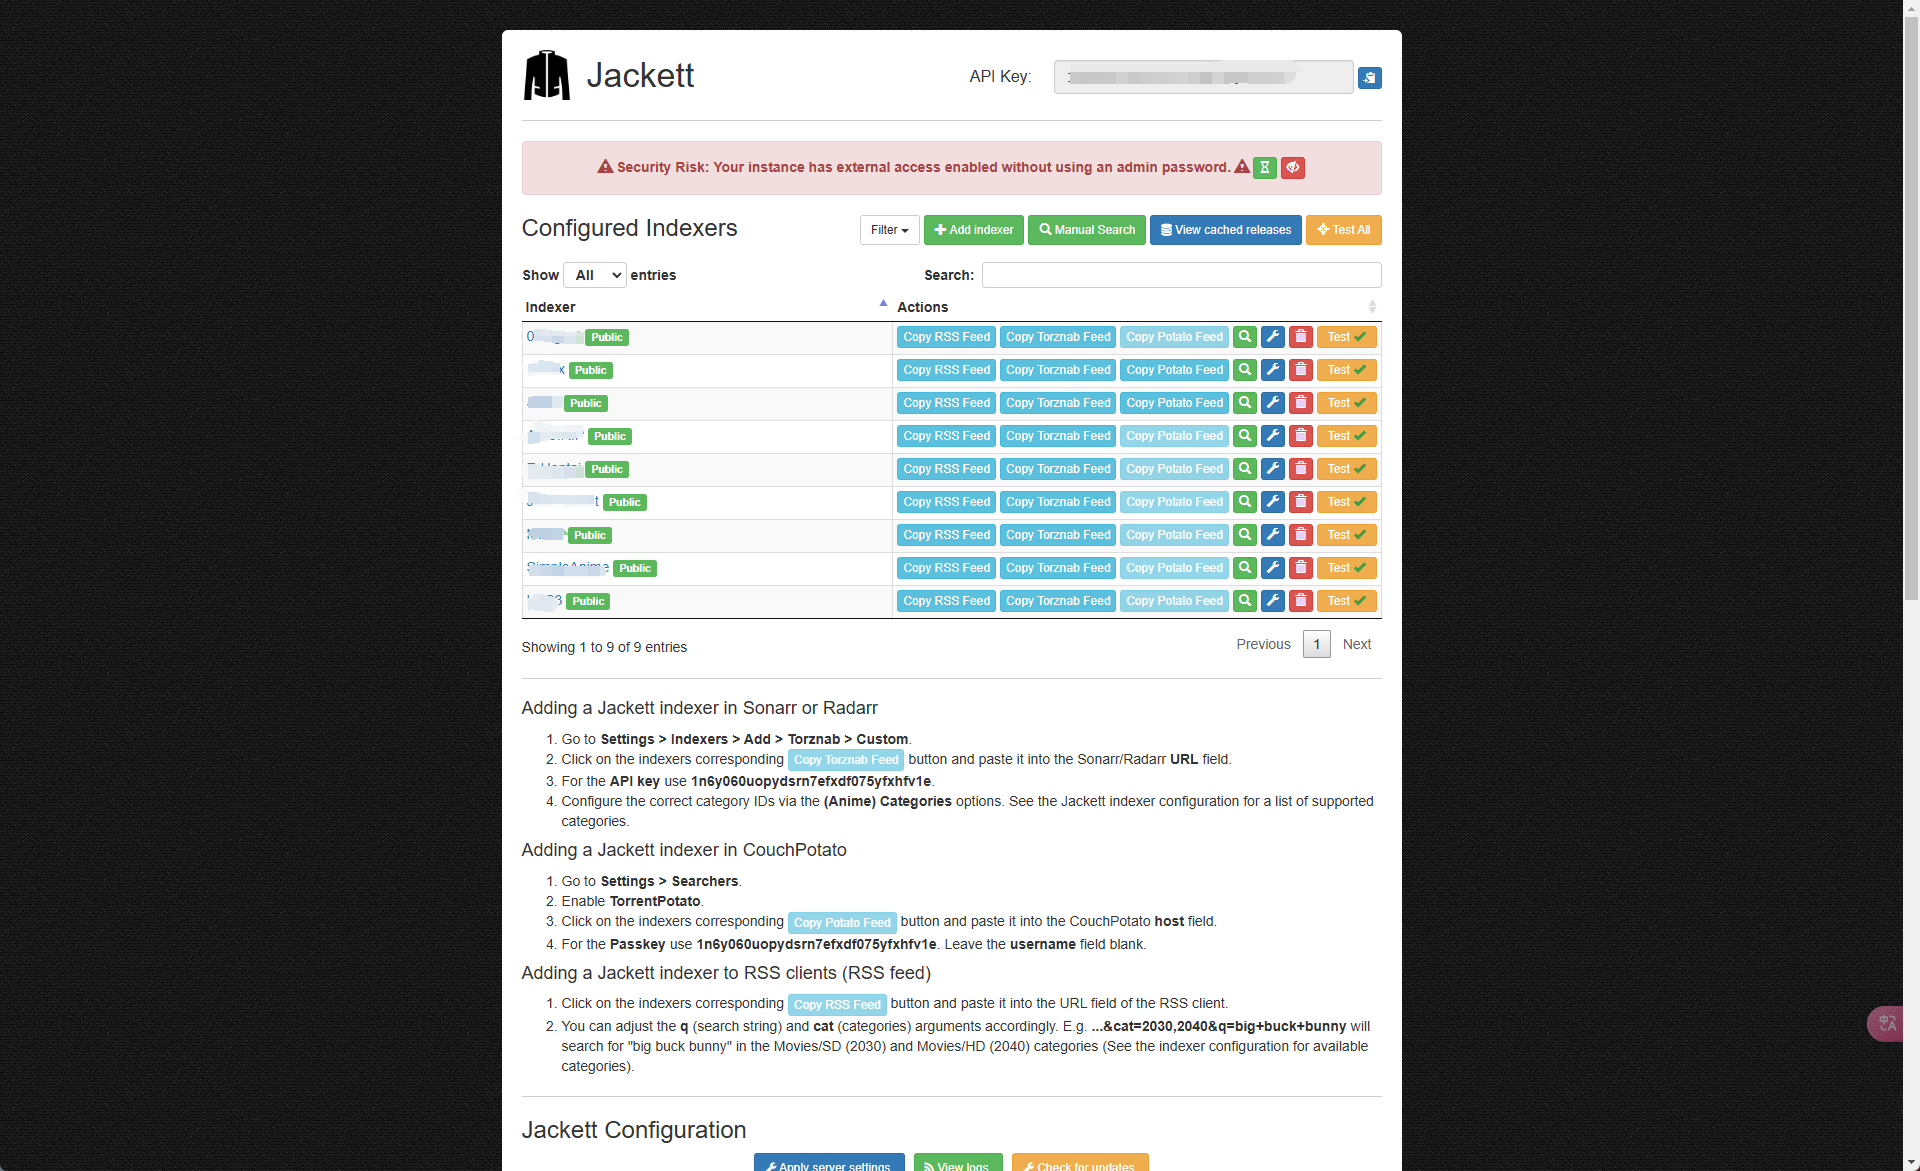Test the fourth indexer row
Screen dimensions: 1920x1171
pos(1346,436)
